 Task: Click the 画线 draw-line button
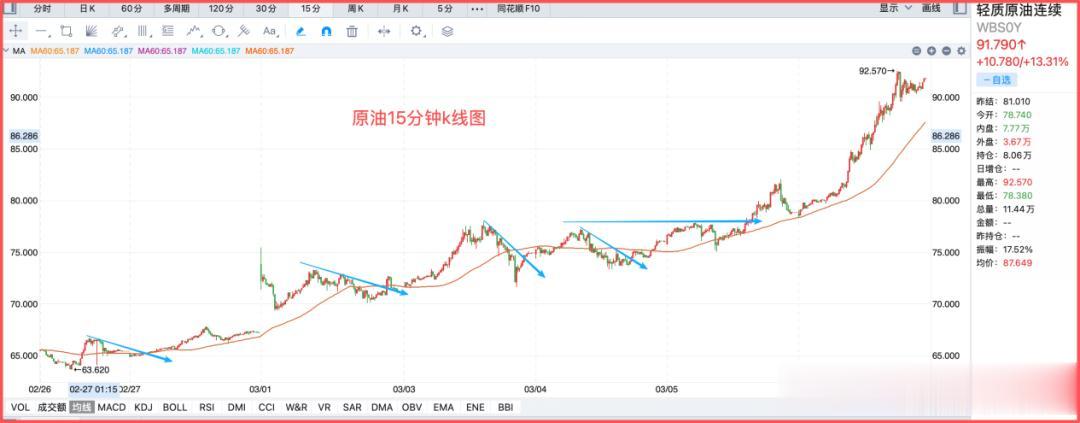[x=931, y=8]
